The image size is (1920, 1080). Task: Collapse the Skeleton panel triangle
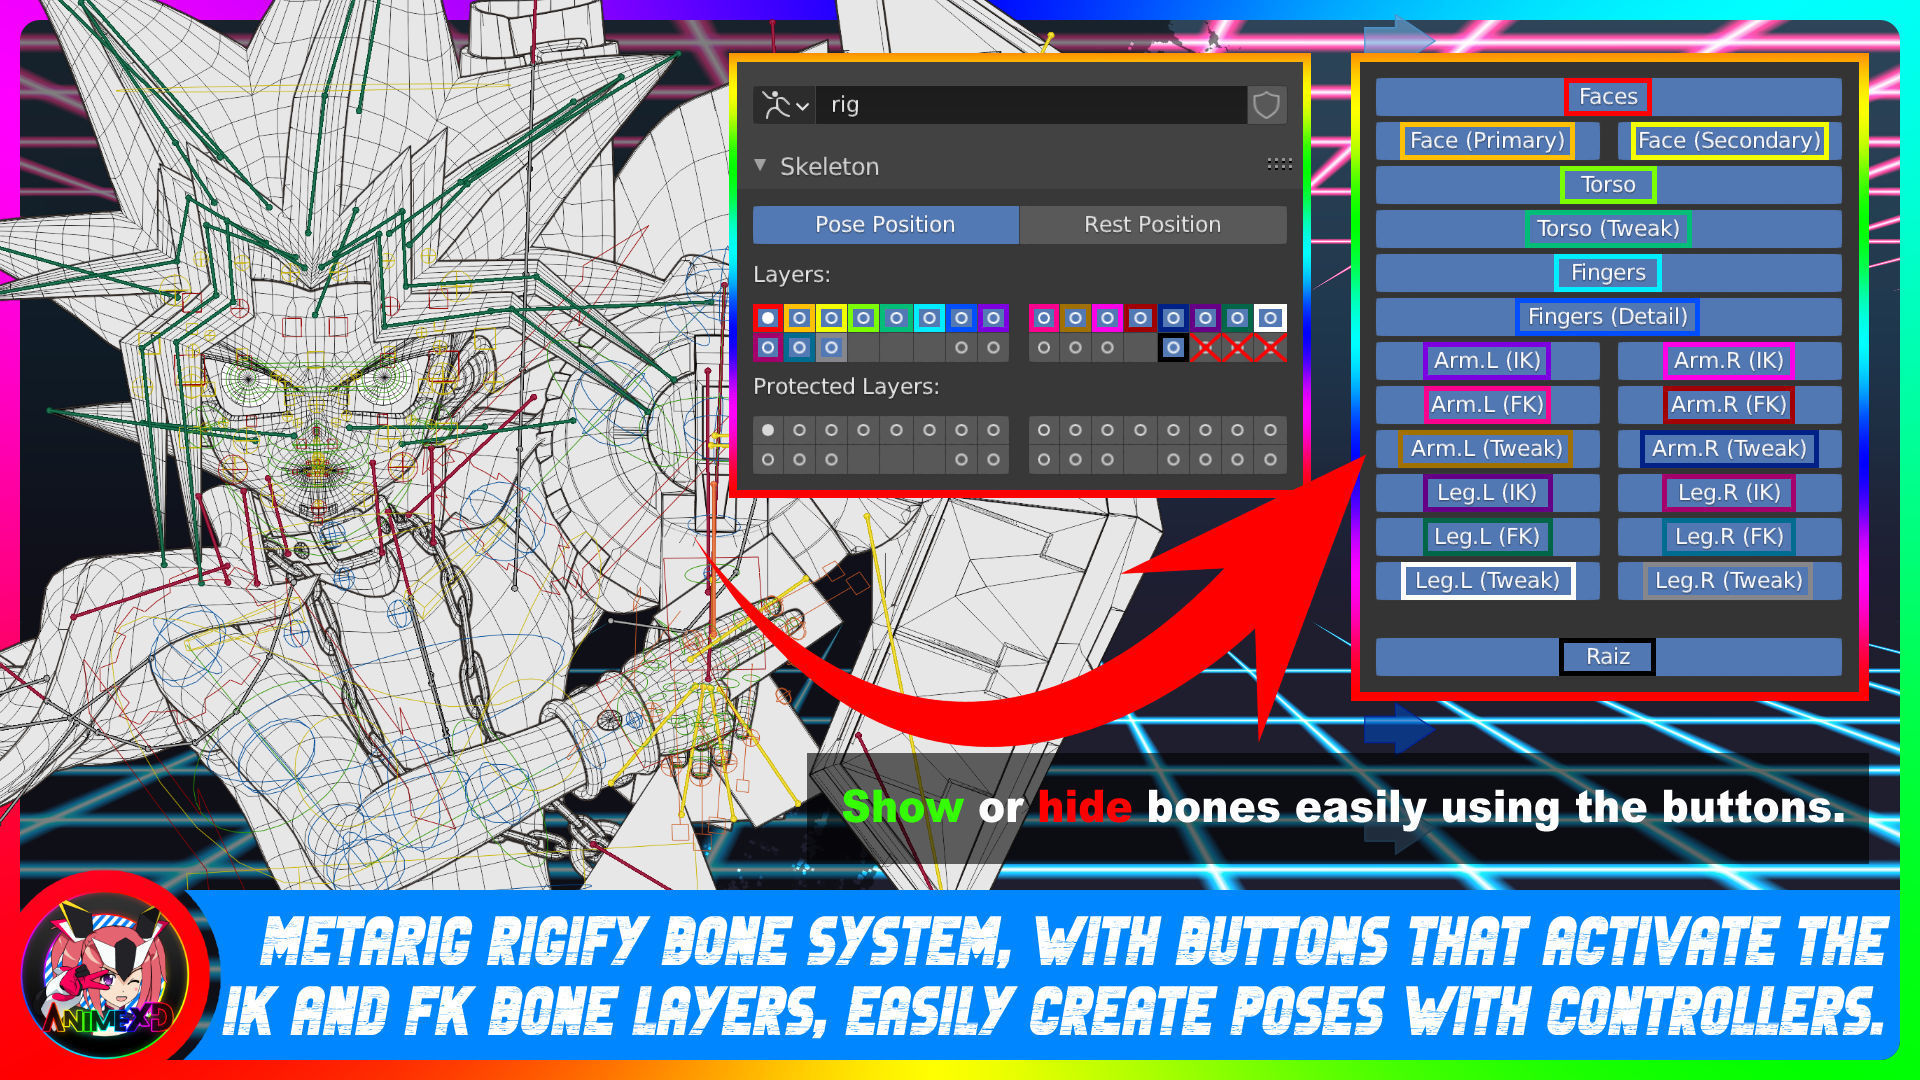click(x=760, y=165)
